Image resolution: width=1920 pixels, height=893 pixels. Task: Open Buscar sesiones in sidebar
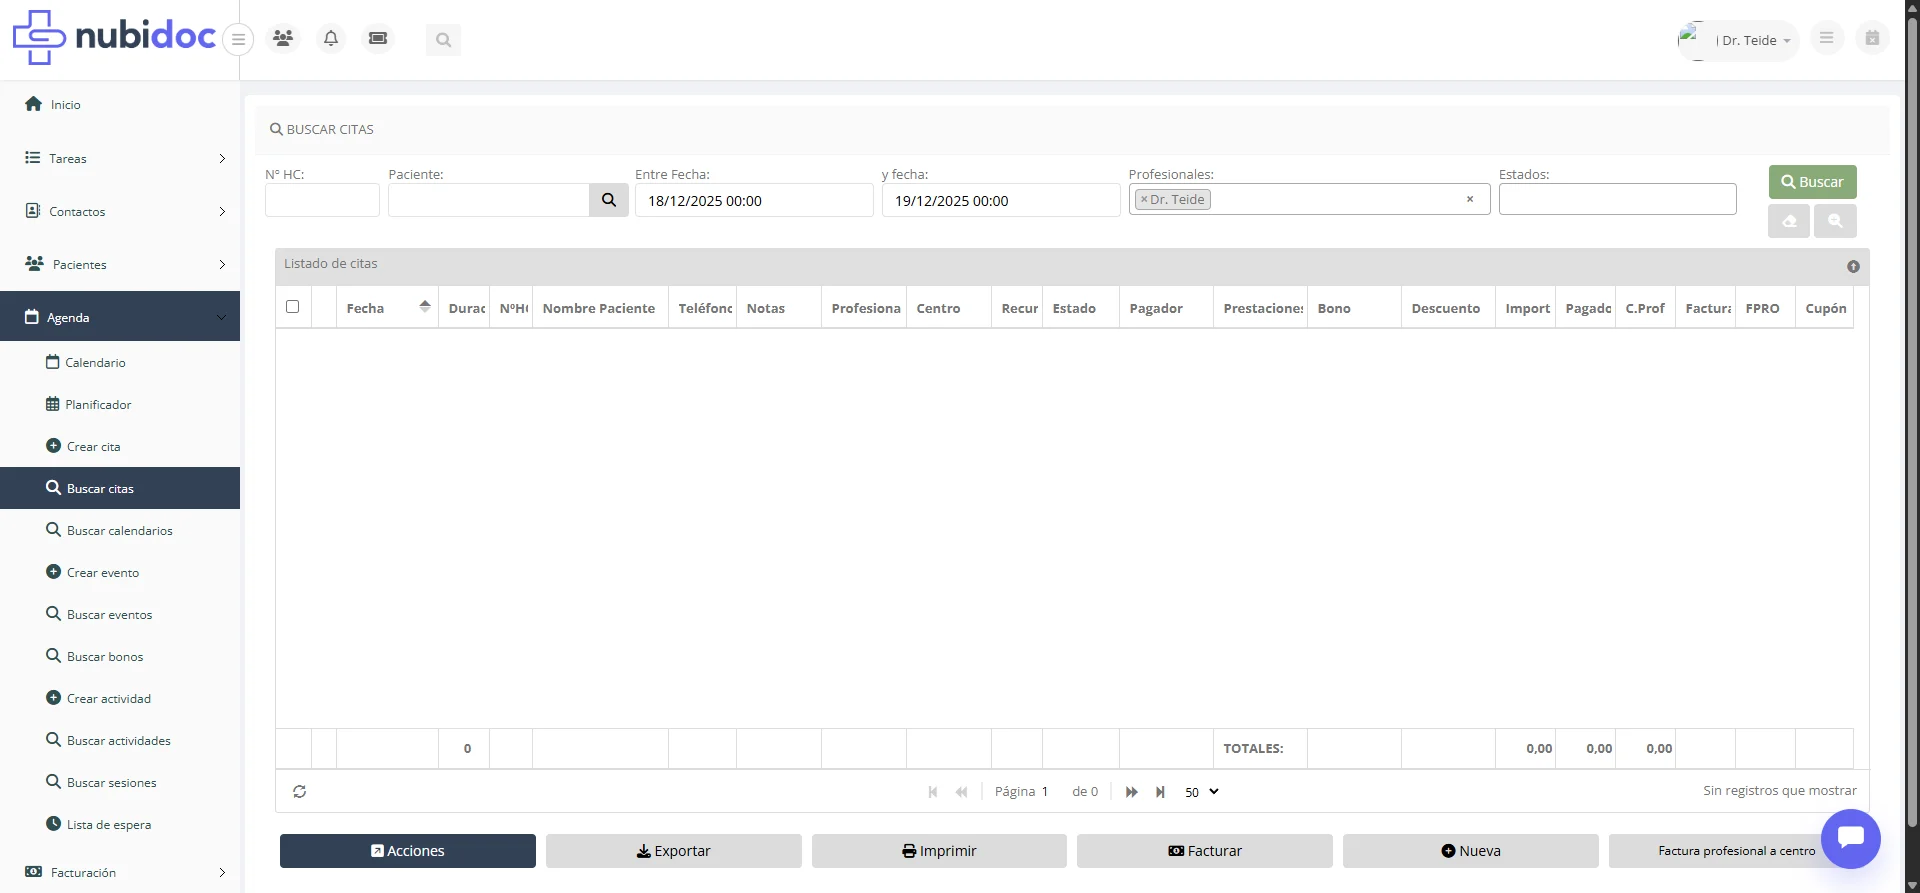(x=120, y=782)
